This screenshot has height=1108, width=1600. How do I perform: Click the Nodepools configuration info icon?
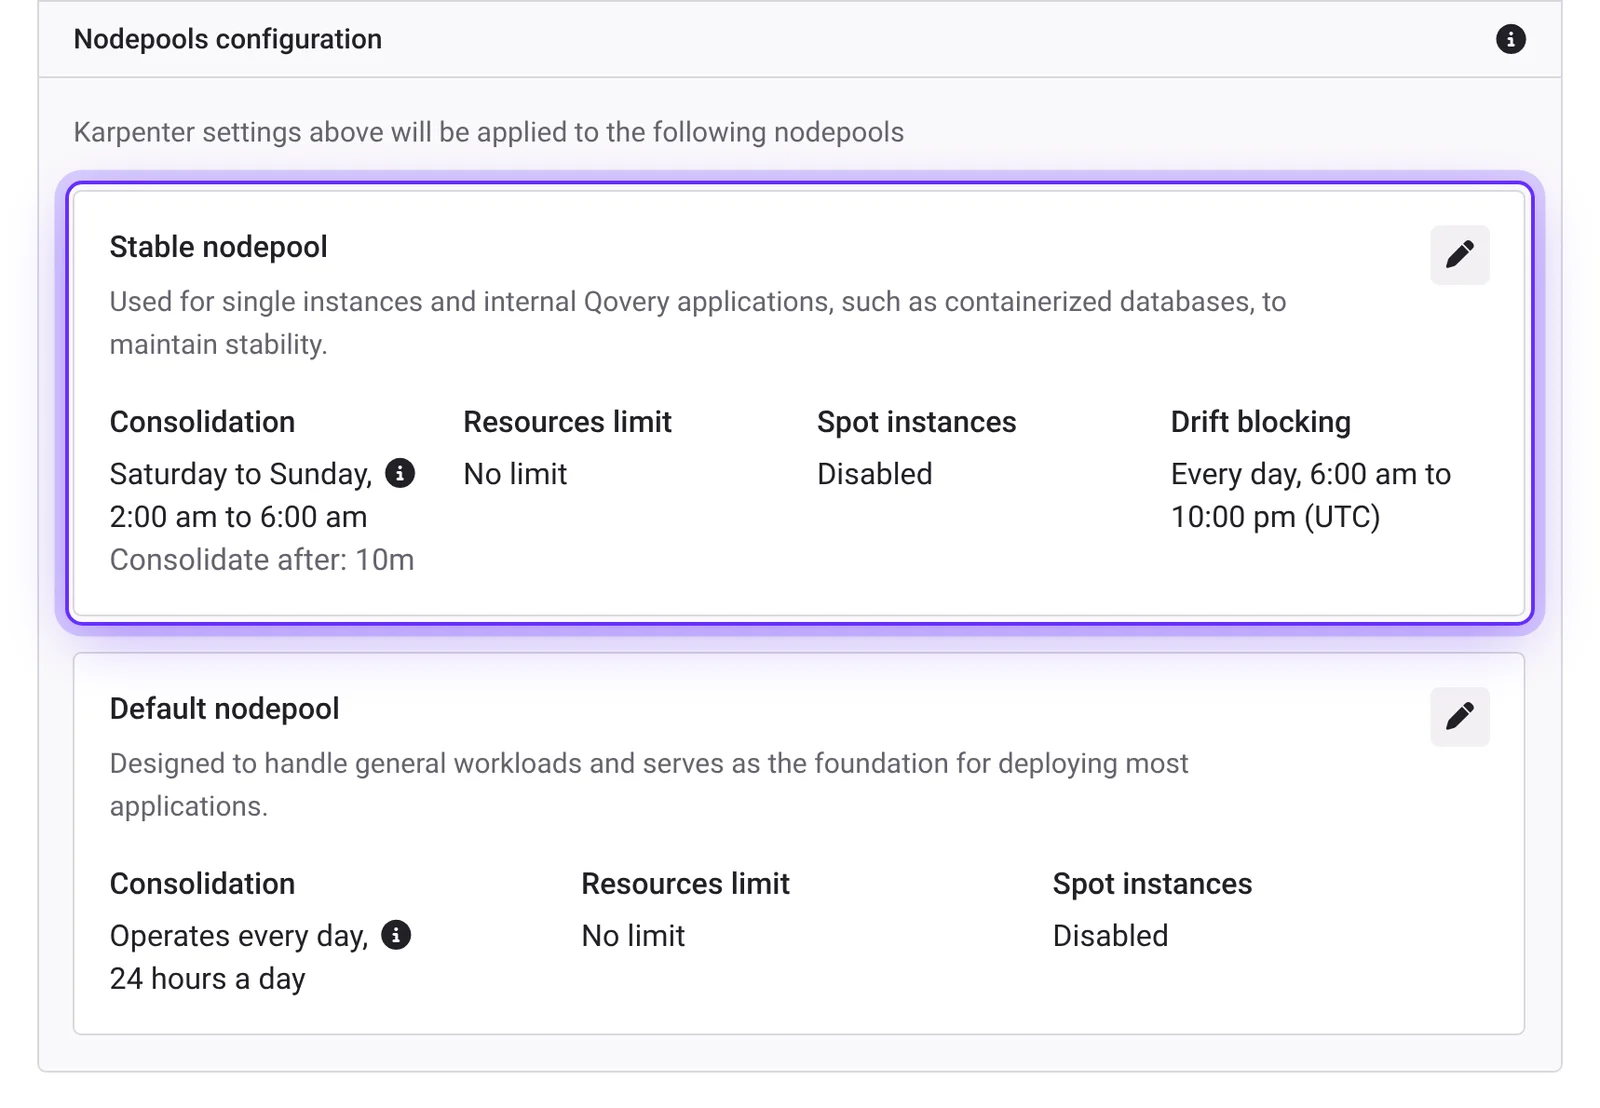pos(1510,39)
